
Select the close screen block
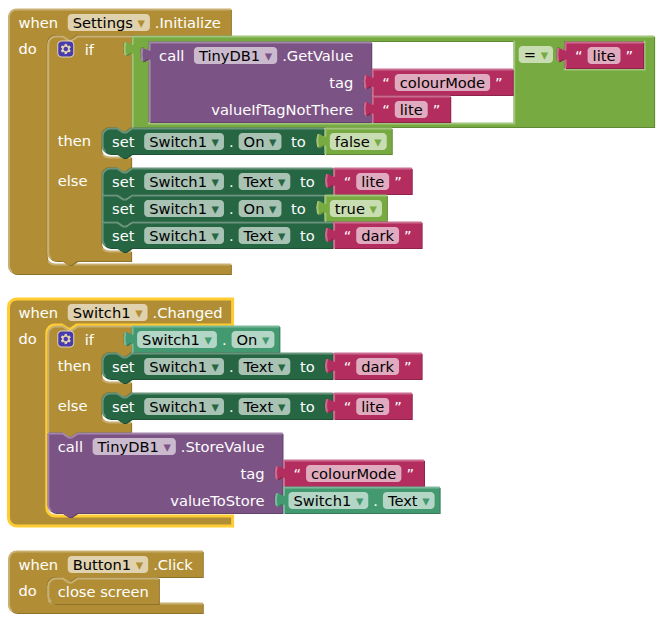103,592
